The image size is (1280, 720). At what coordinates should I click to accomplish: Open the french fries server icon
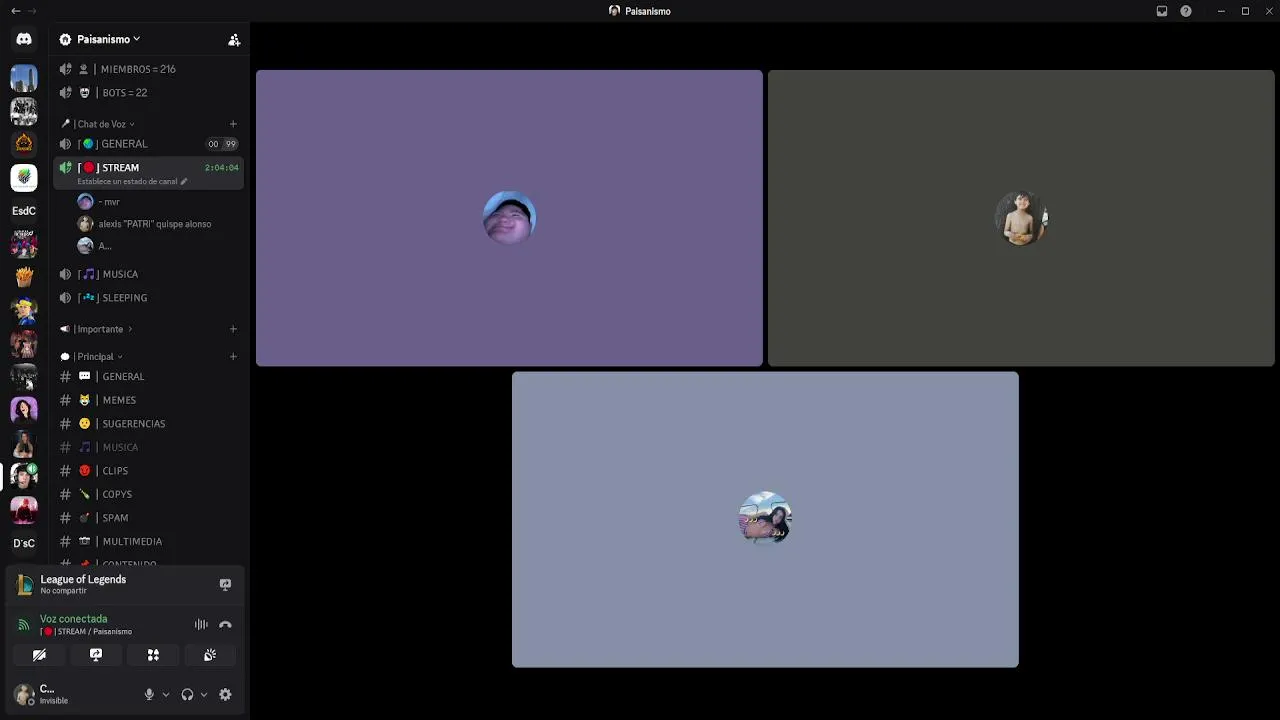[x=24, y=277]
